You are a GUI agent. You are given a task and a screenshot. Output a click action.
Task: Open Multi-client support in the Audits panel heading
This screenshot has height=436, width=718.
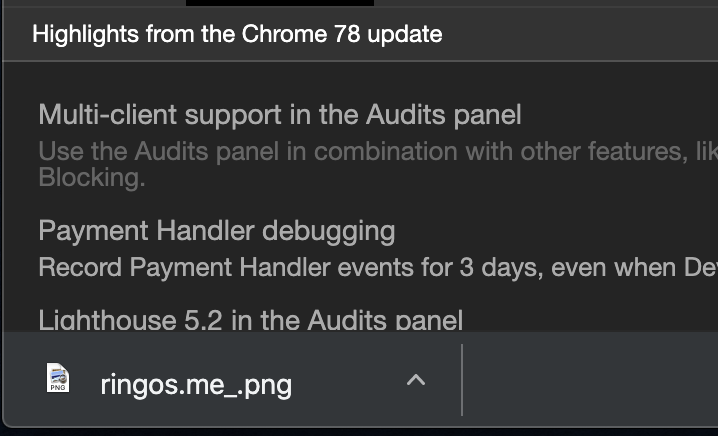(280, 114)
